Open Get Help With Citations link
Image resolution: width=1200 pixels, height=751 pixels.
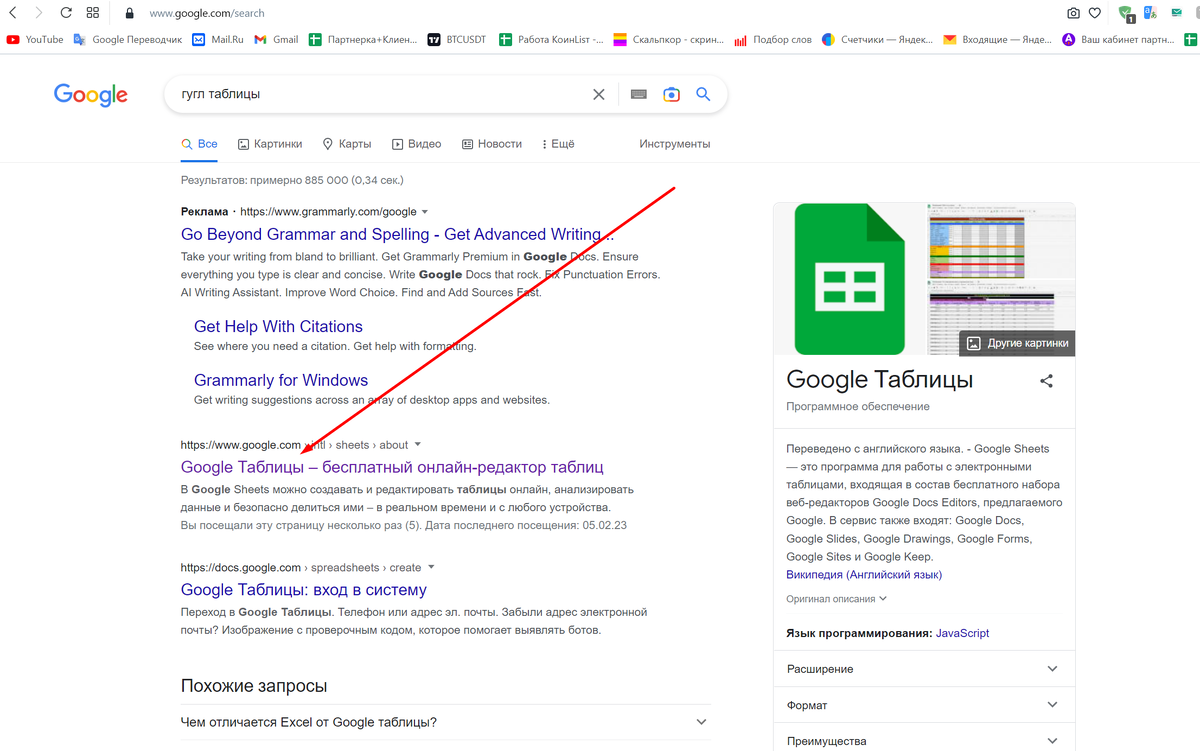click(x=278, y=326)
